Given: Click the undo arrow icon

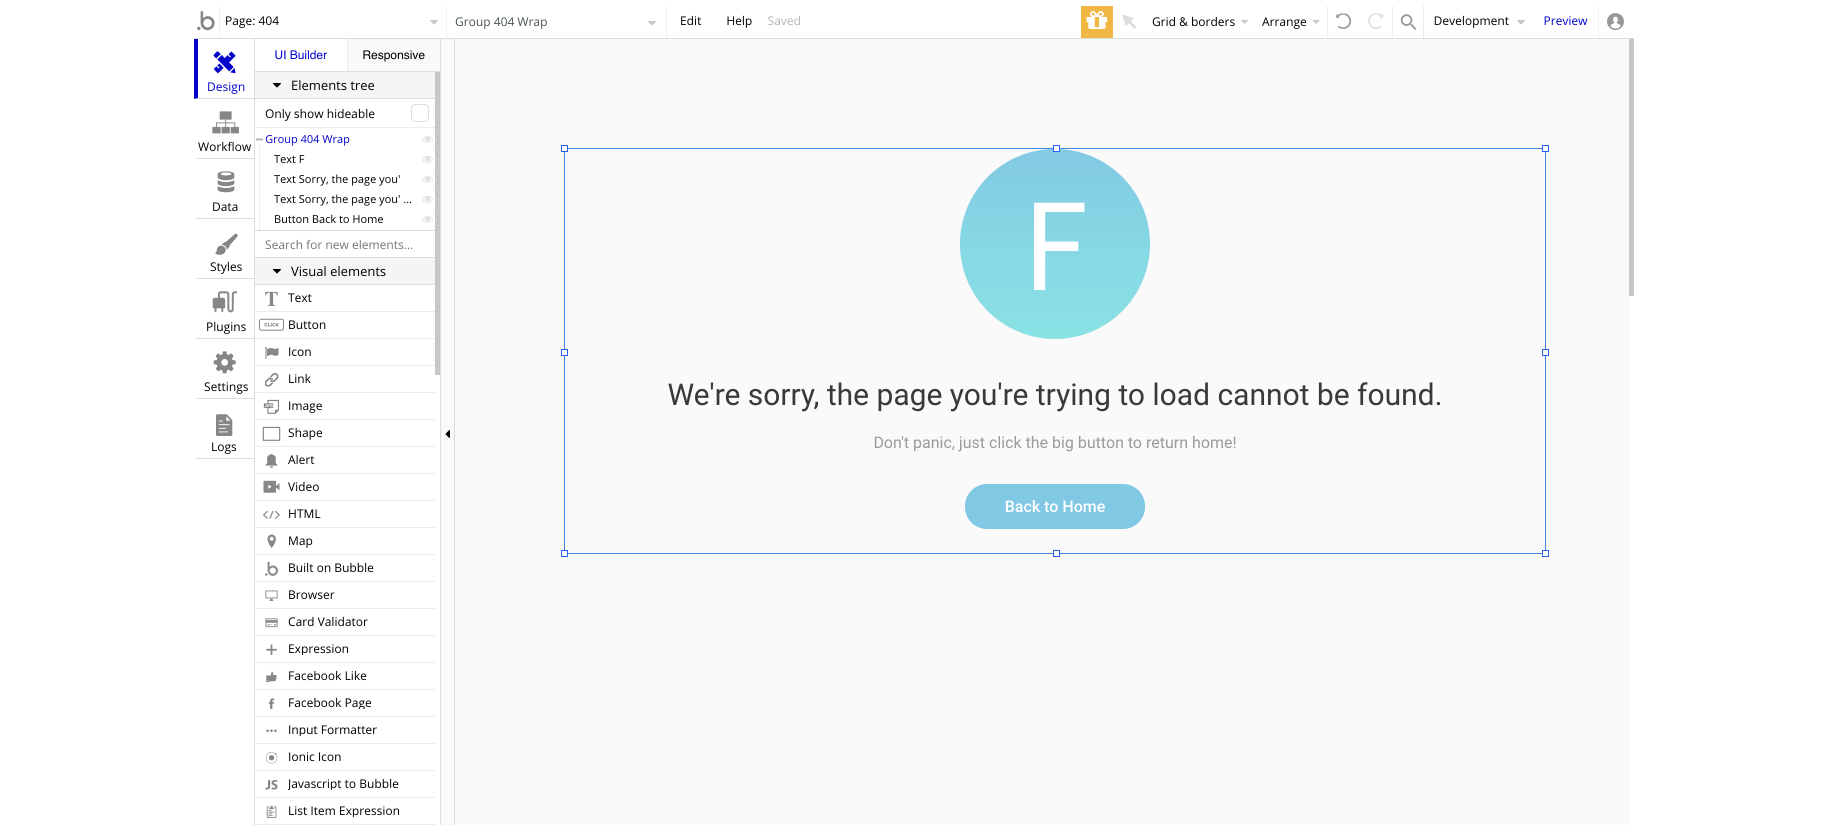Looking at the screenshot, I should point(1344,21).
